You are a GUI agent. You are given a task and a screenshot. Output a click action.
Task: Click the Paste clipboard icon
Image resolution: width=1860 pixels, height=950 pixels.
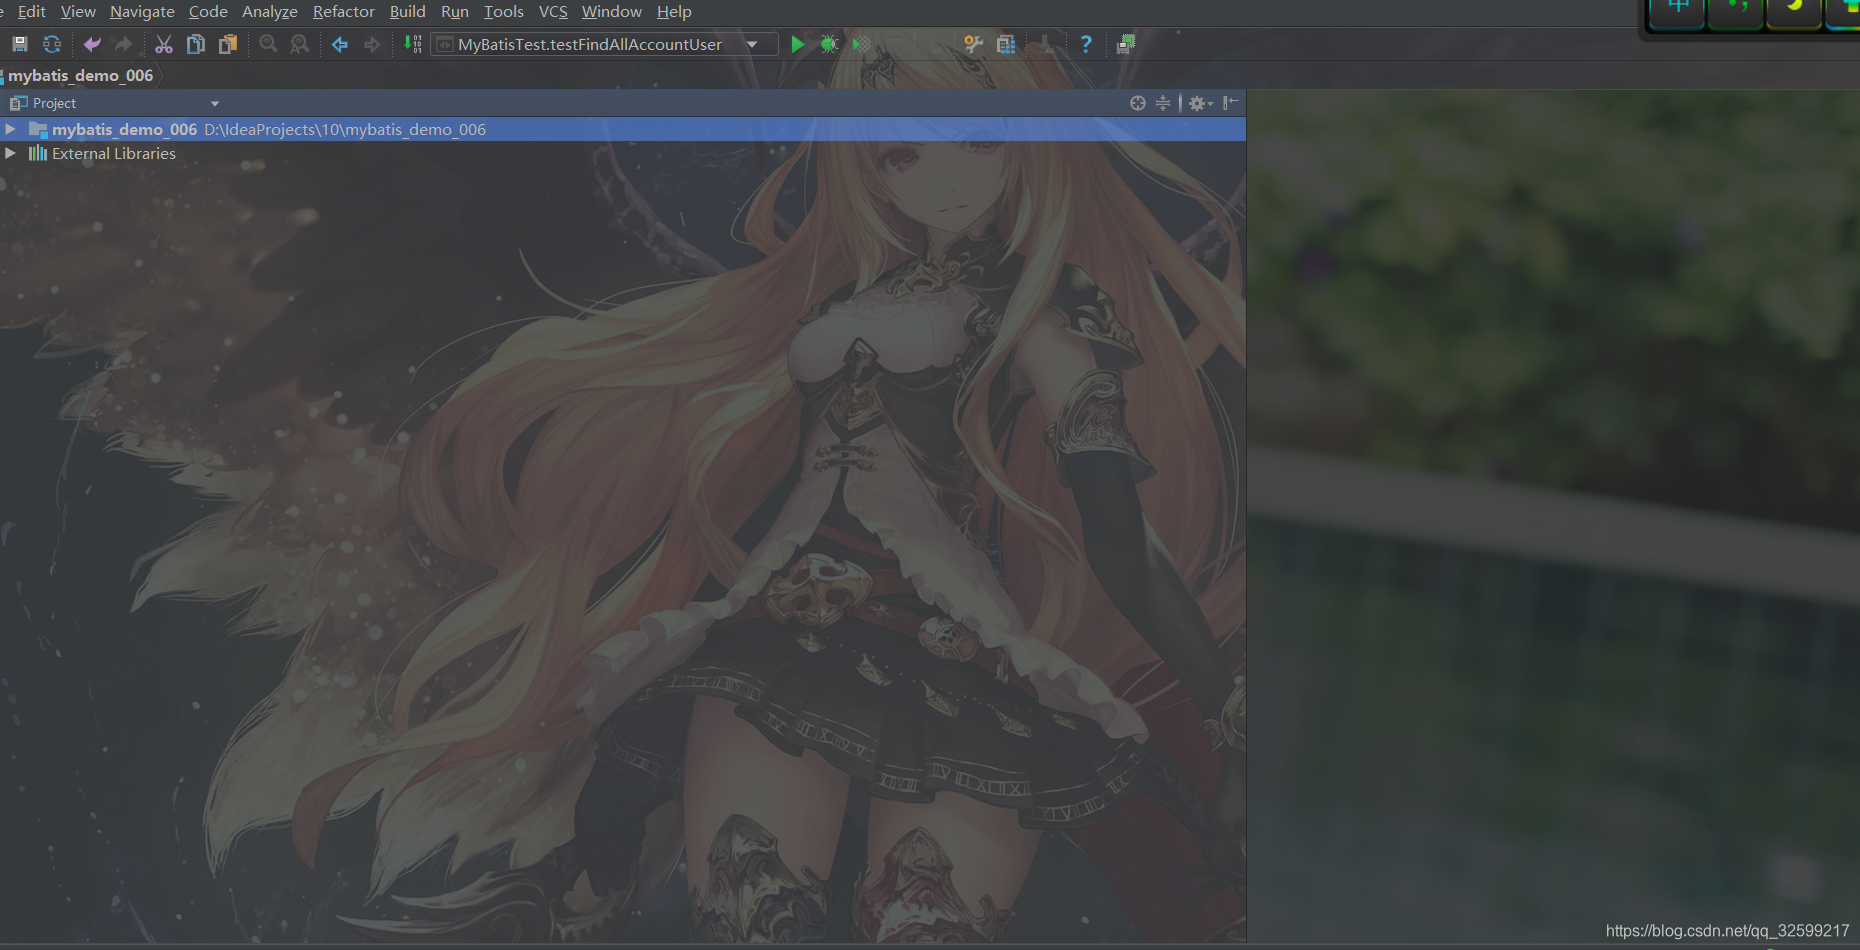(228, 44)
